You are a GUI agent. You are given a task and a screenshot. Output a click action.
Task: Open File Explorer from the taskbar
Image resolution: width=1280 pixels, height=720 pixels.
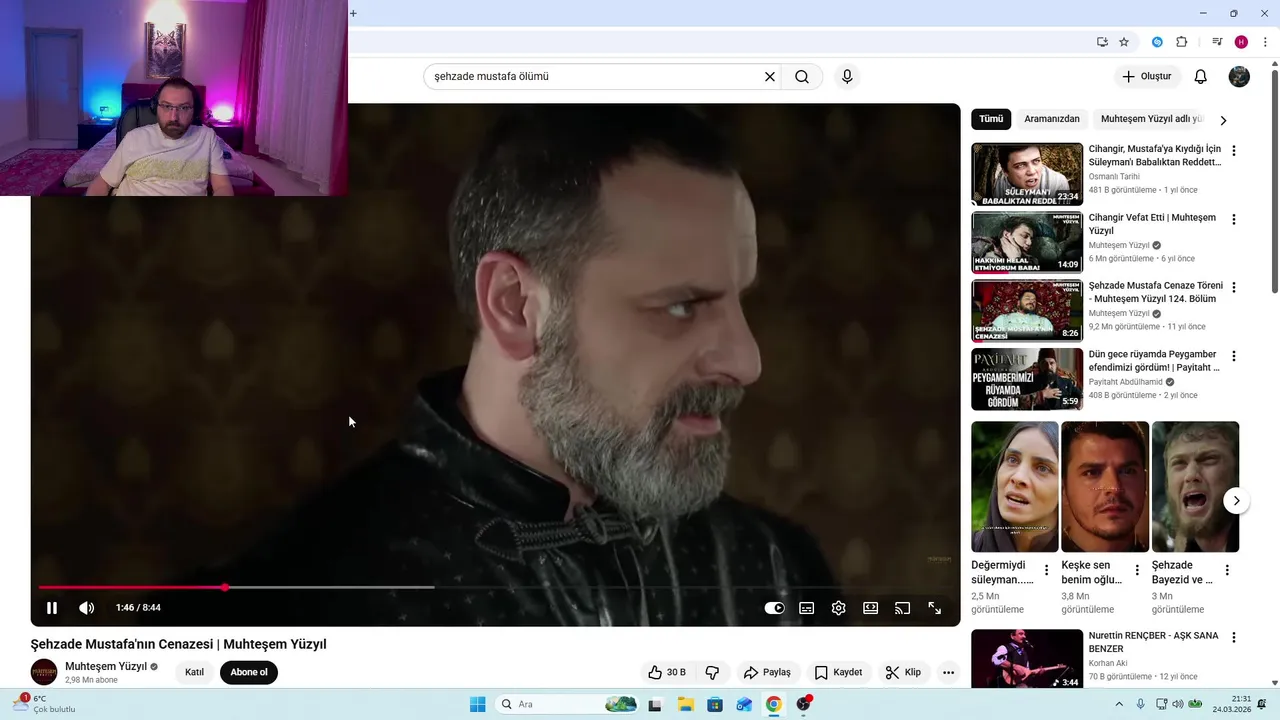686,704
